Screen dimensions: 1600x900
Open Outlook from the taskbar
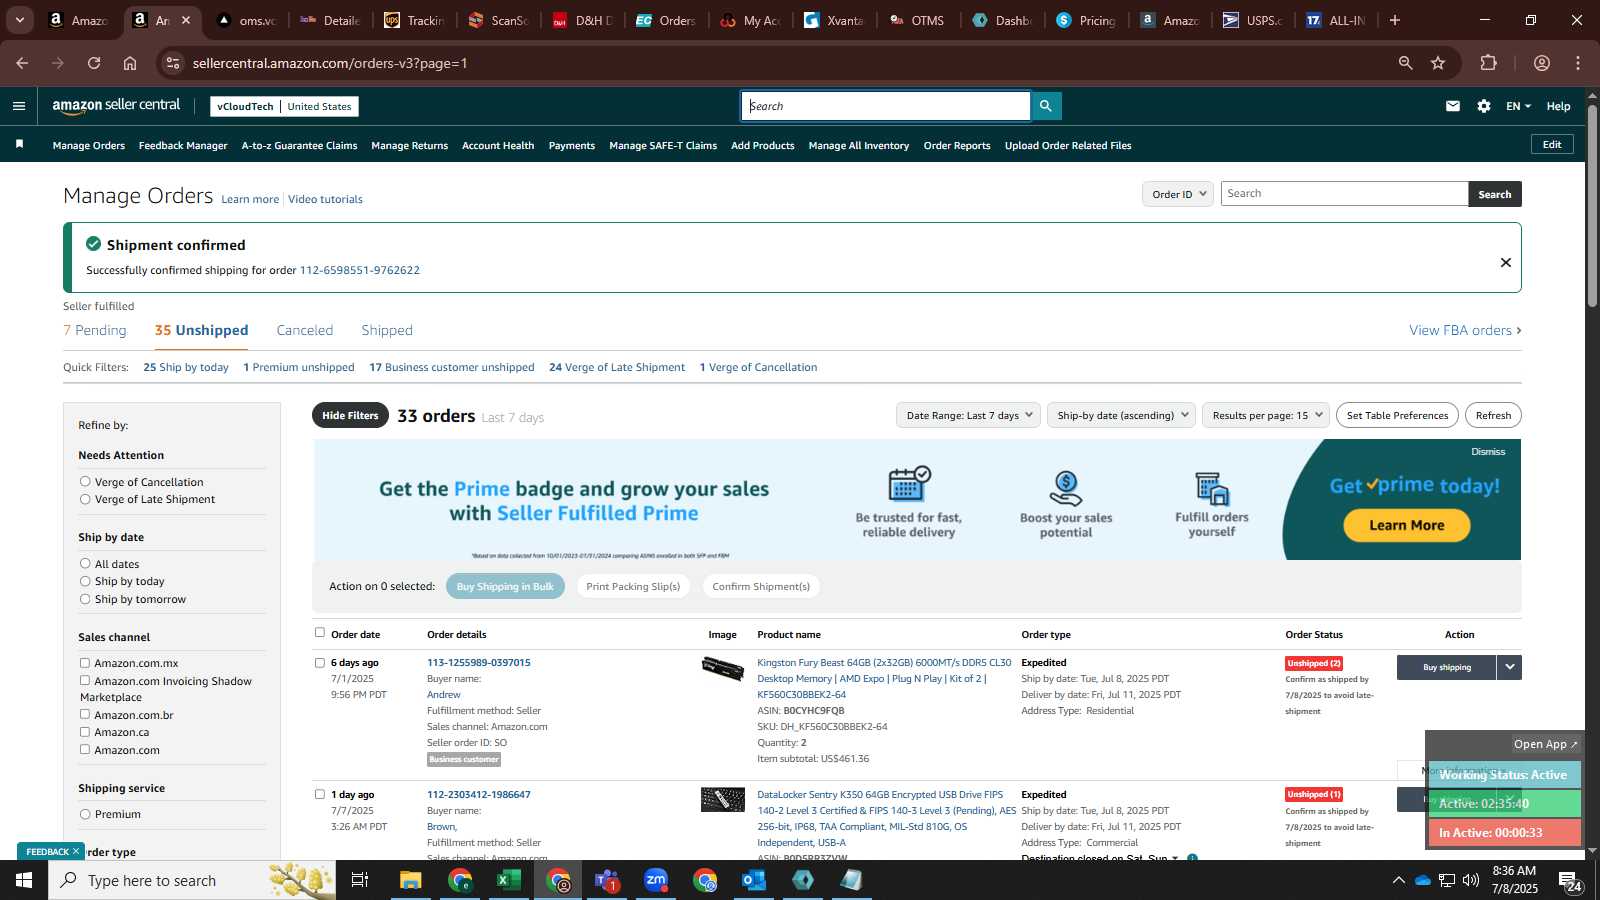[754, 880]
